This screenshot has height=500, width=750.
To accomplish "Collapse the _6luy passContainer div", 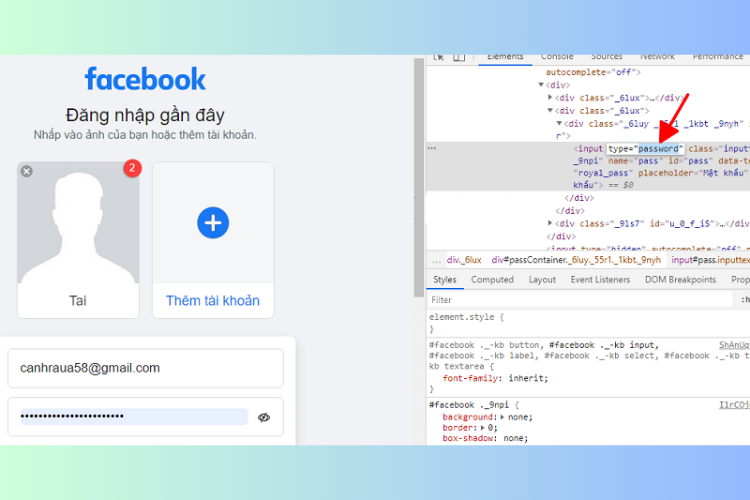I will point(559,123).
